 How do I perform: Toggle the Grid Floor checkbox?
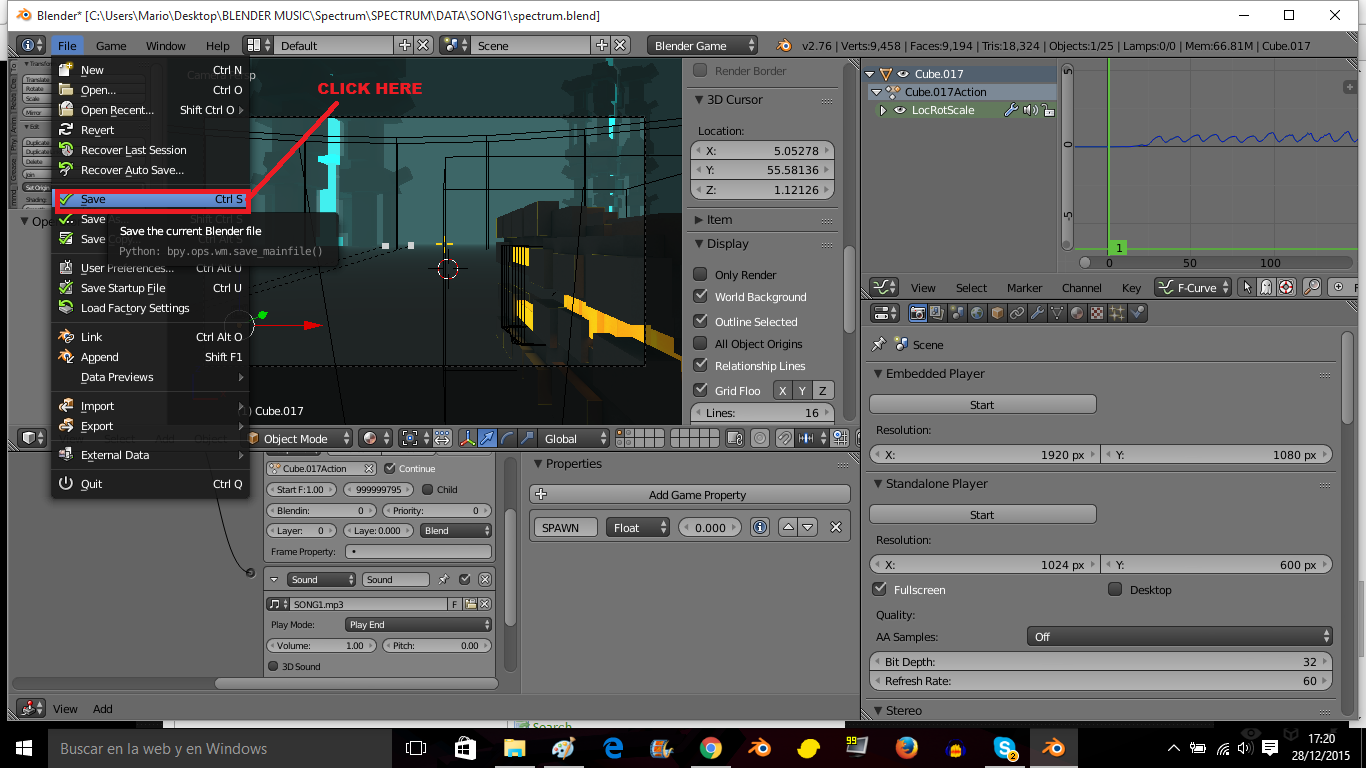tap(700, 390)
